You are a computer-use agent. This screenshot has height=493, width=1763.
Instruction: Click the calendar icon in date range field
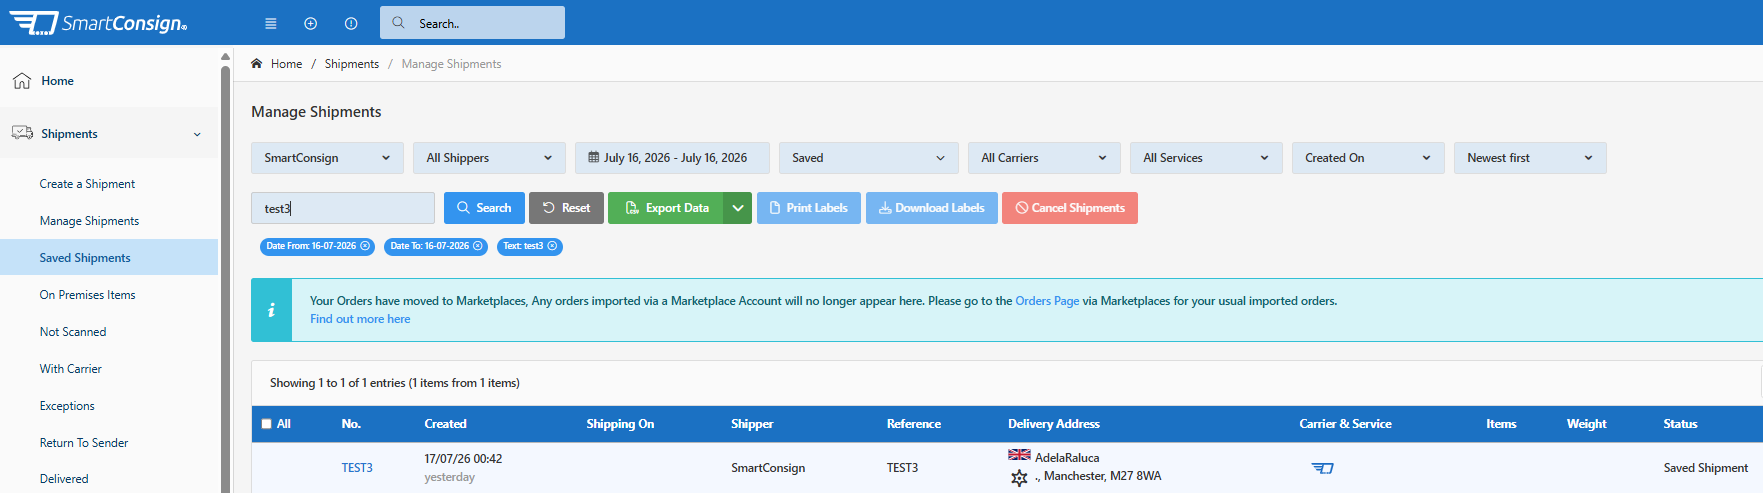[x=594, y=158]
